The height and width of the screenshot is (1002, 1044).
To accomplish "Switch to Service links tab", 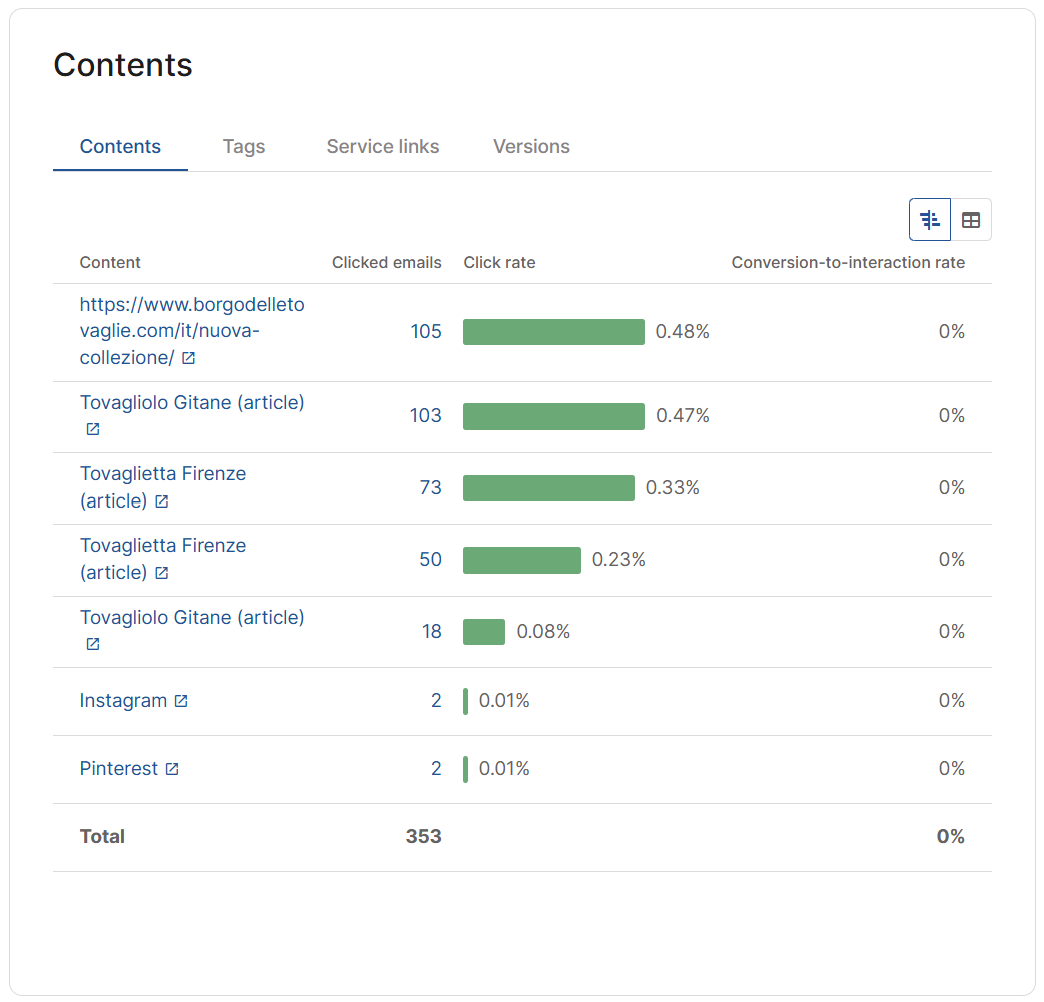I will click(x=383, y=146).
